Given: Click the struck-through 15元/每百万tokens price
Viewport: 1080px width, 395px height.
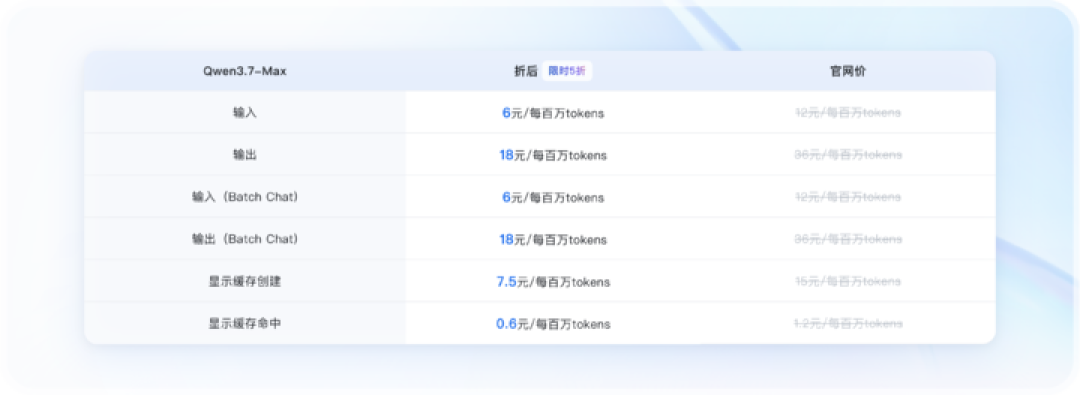Looking at the screenshot, I should 848,281.
